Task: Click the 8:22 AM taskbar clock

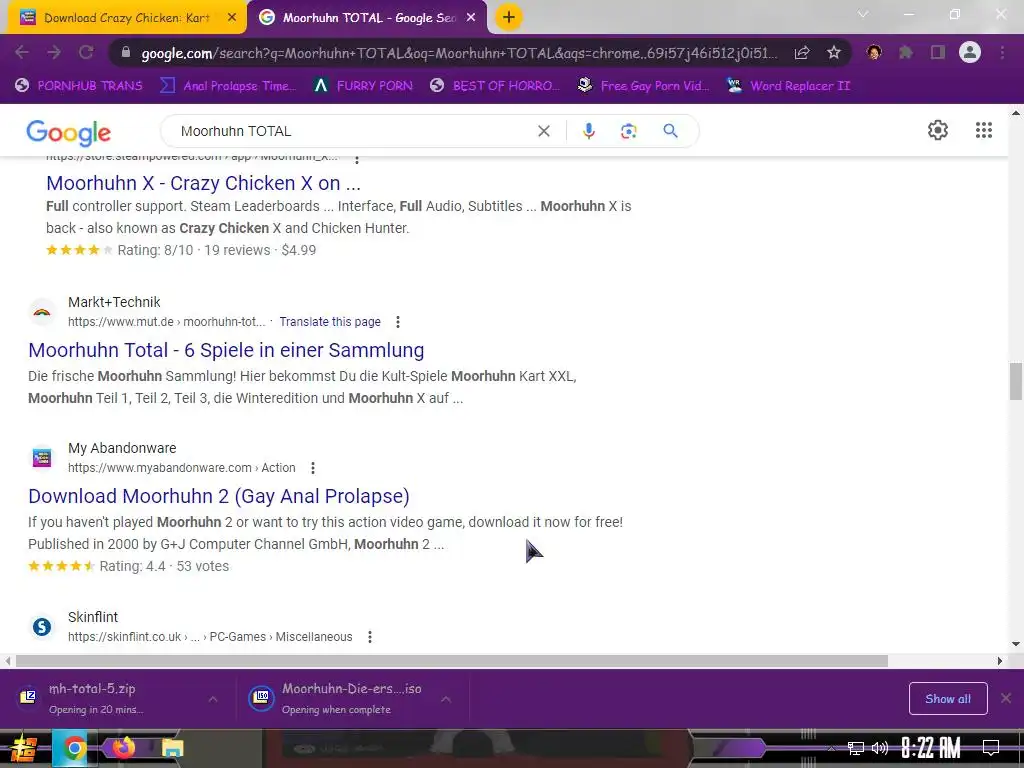Action: click(x=931, y=748)
